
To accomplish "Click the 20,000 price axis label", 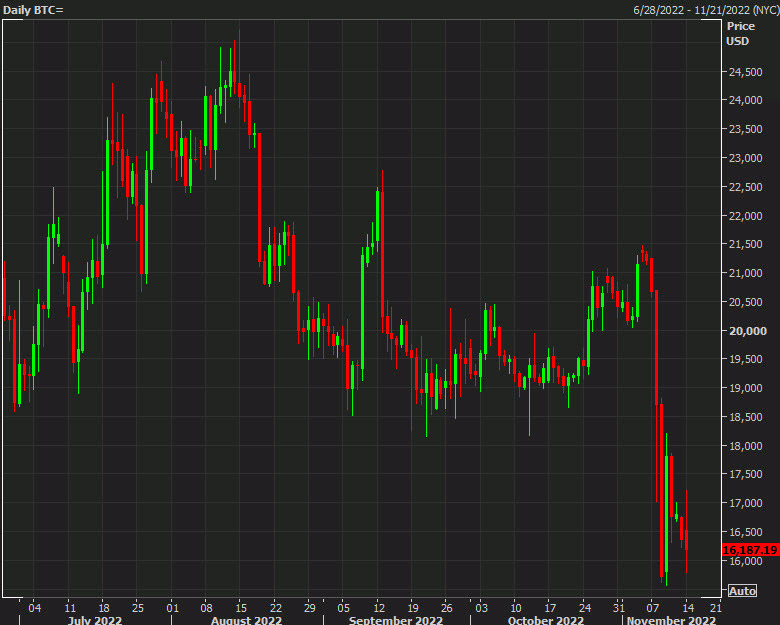I will tap(748, 331).
